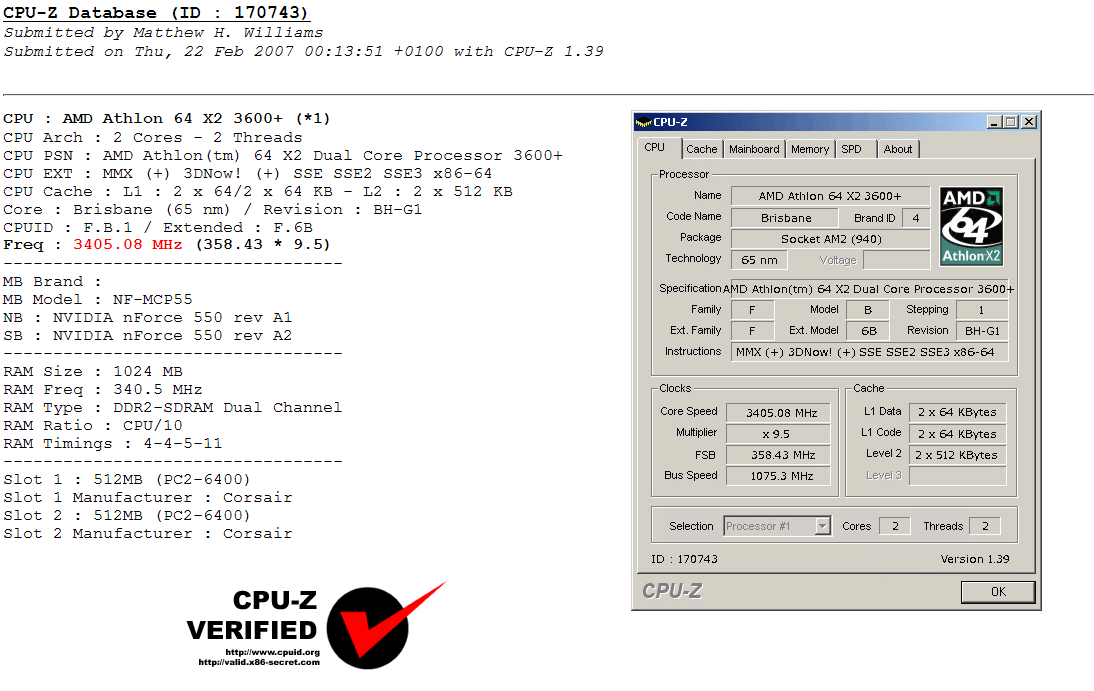This screenshot has width=1094, height=691.
Task: Click the L1 Code cache value
Action: pos(958,433)
